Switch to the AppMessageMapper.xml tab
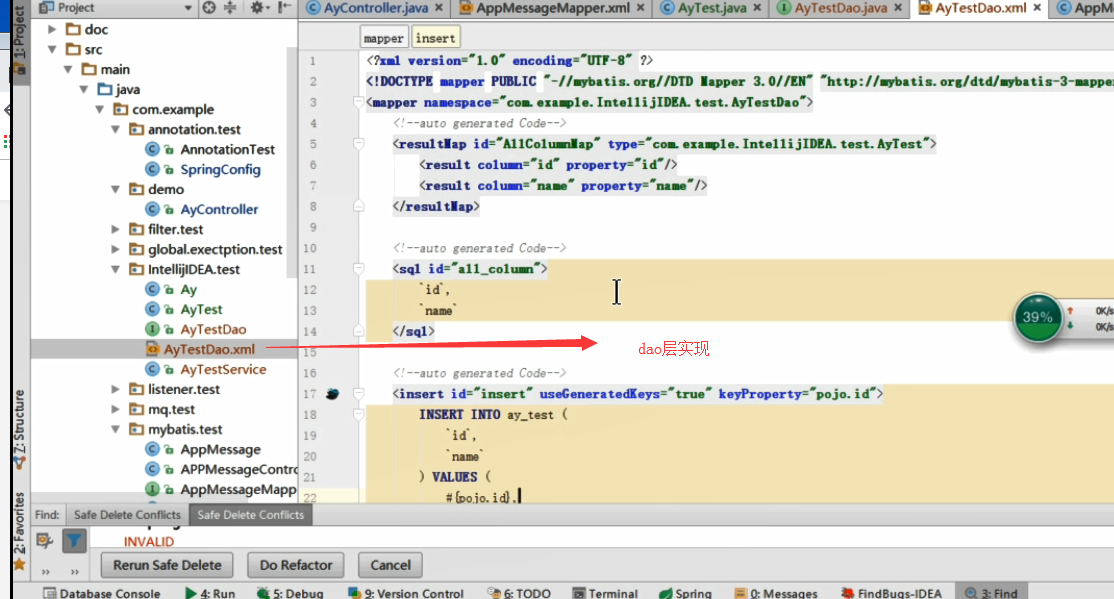The width and height of the screenshot is (1114, 599). click(552, 8)
